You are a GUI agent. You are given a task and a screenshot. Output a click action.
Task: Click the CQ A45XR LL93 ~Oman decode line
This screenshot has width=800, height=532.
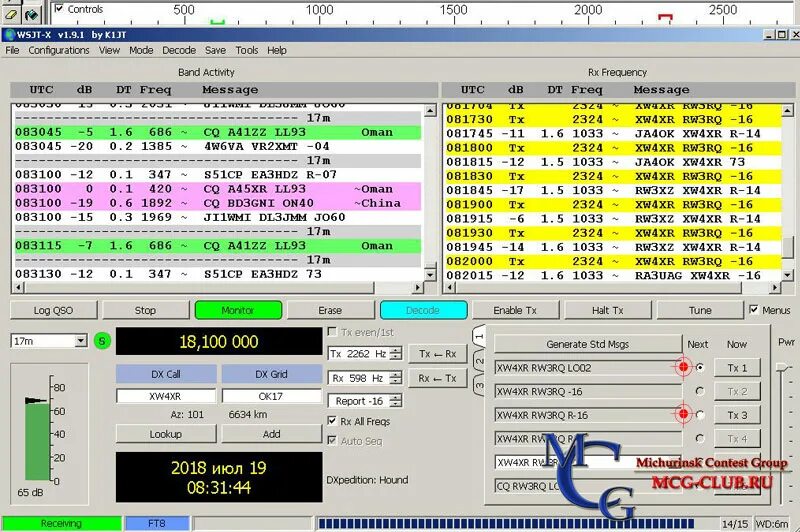tap(218, 189)
